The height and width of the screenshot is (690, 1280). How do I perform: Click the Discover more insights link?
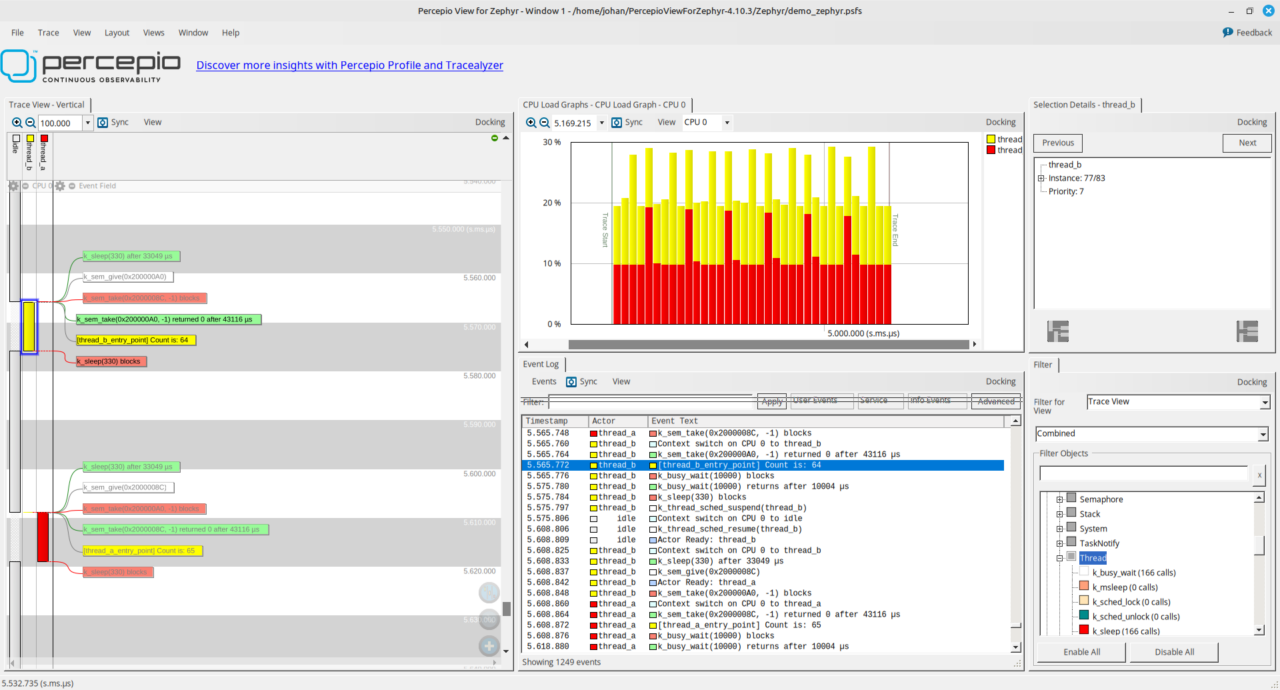point(349,65)
